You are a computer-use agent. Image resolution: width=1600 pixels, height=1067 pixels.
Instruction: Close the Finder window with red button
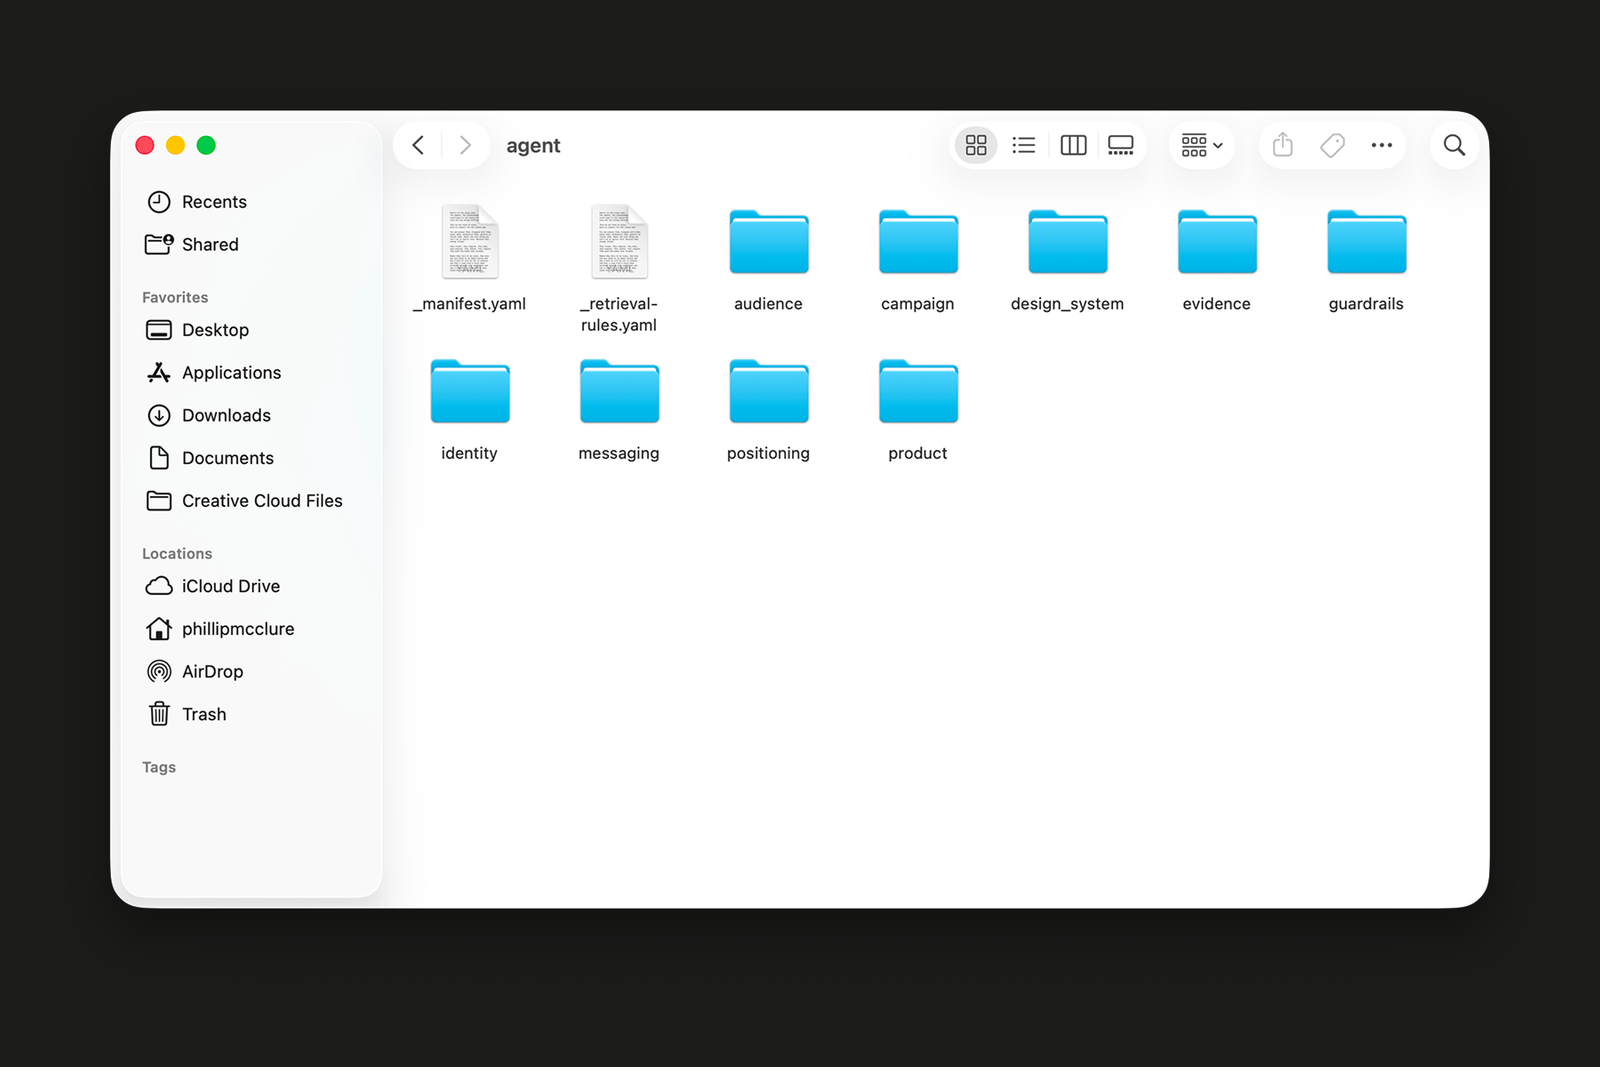tap(145, 146)
